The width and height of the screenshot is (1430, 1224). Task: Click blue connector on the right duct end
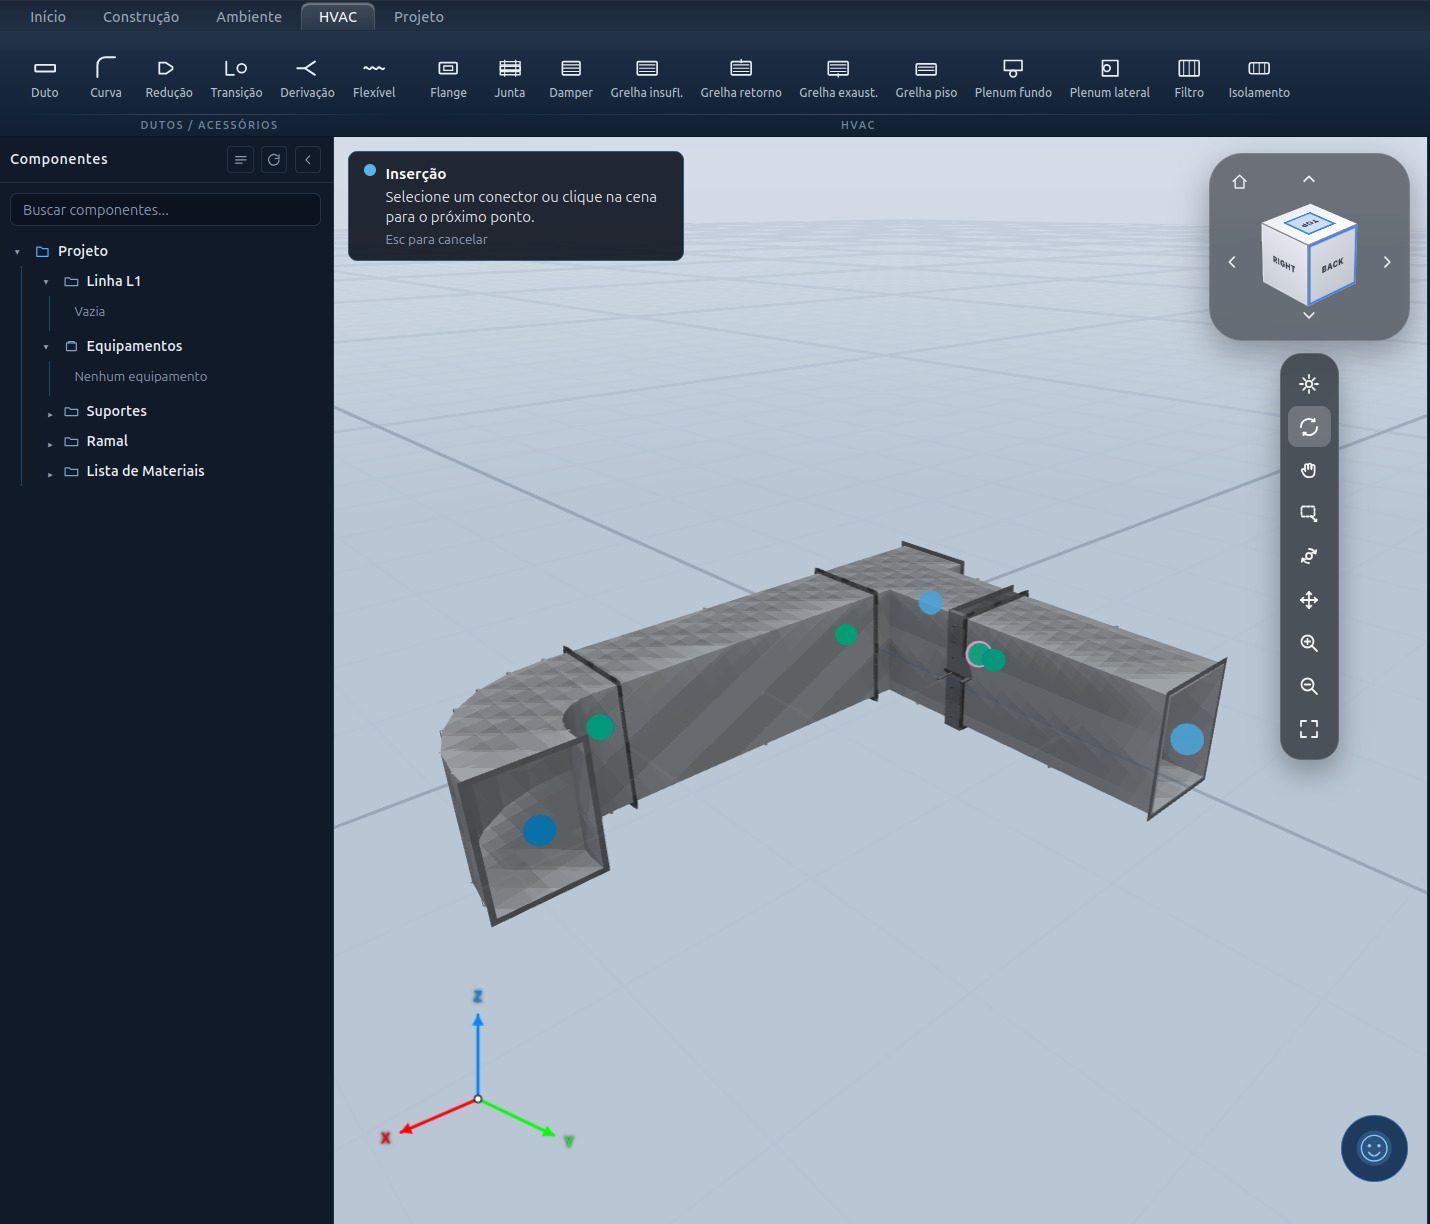1187,739
